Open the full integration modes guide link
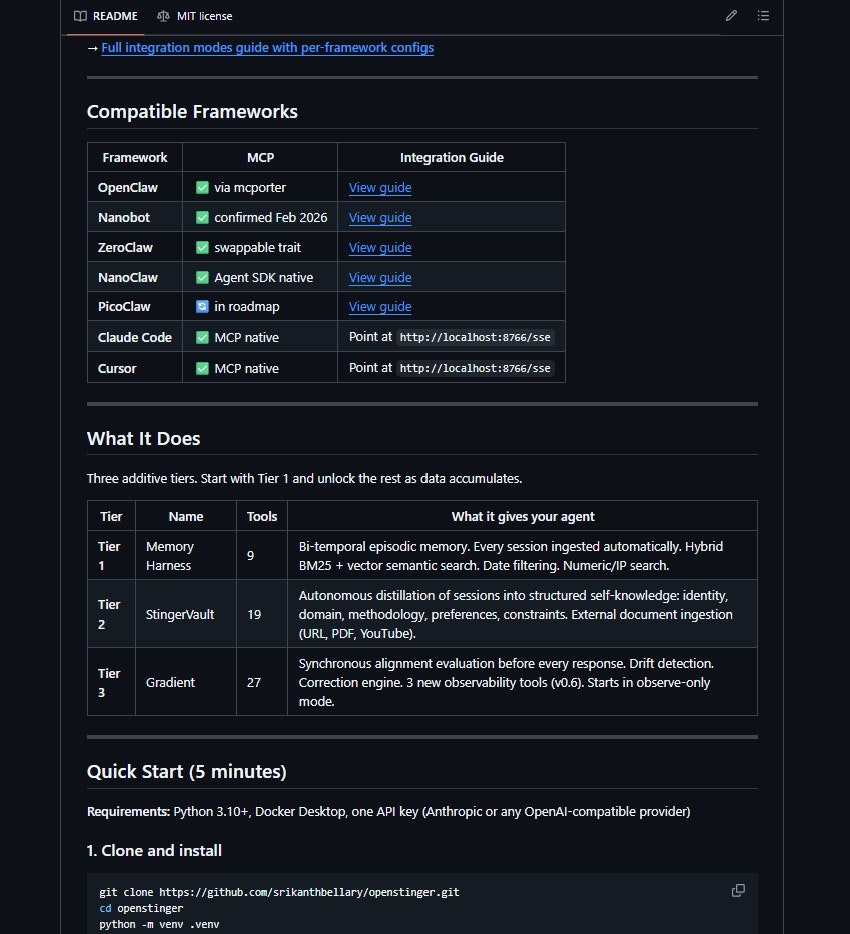The width and height of the screenshot is (850, 934). click(267, 47)
